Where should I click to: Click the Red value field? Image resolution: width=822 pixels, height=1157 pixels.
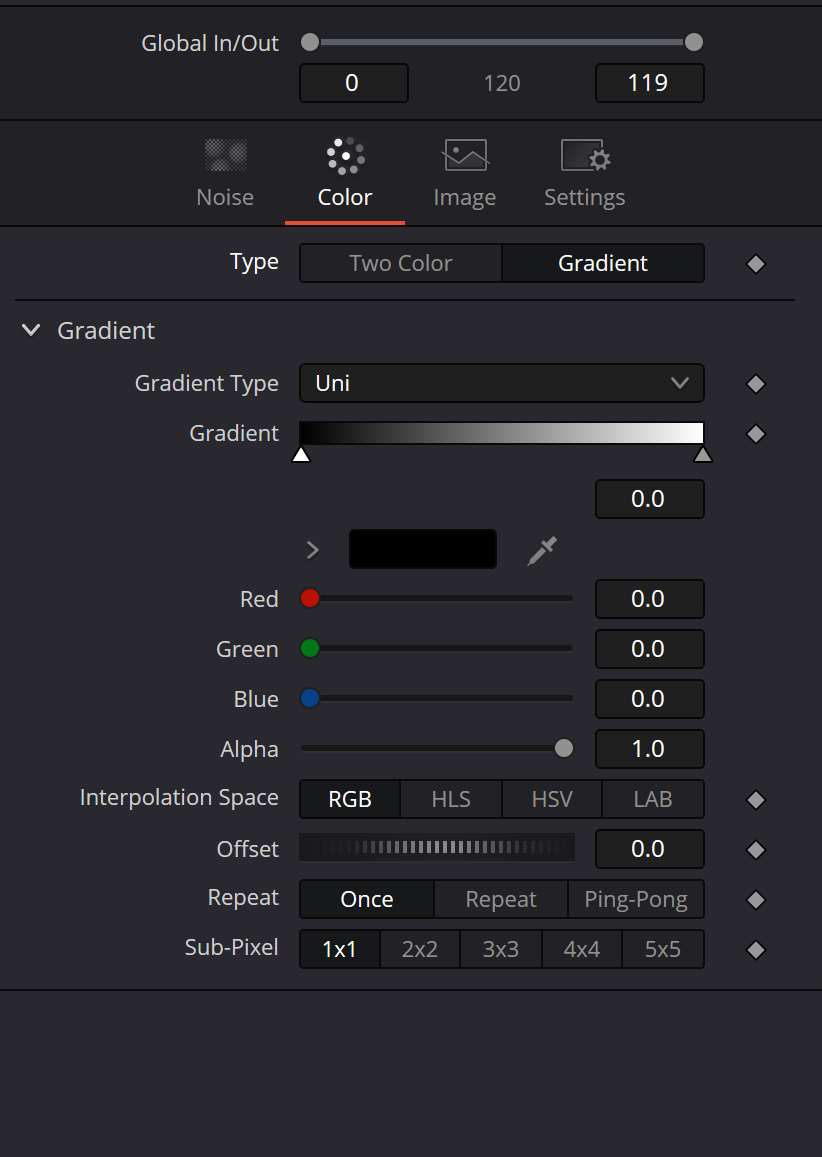[649, 599]
